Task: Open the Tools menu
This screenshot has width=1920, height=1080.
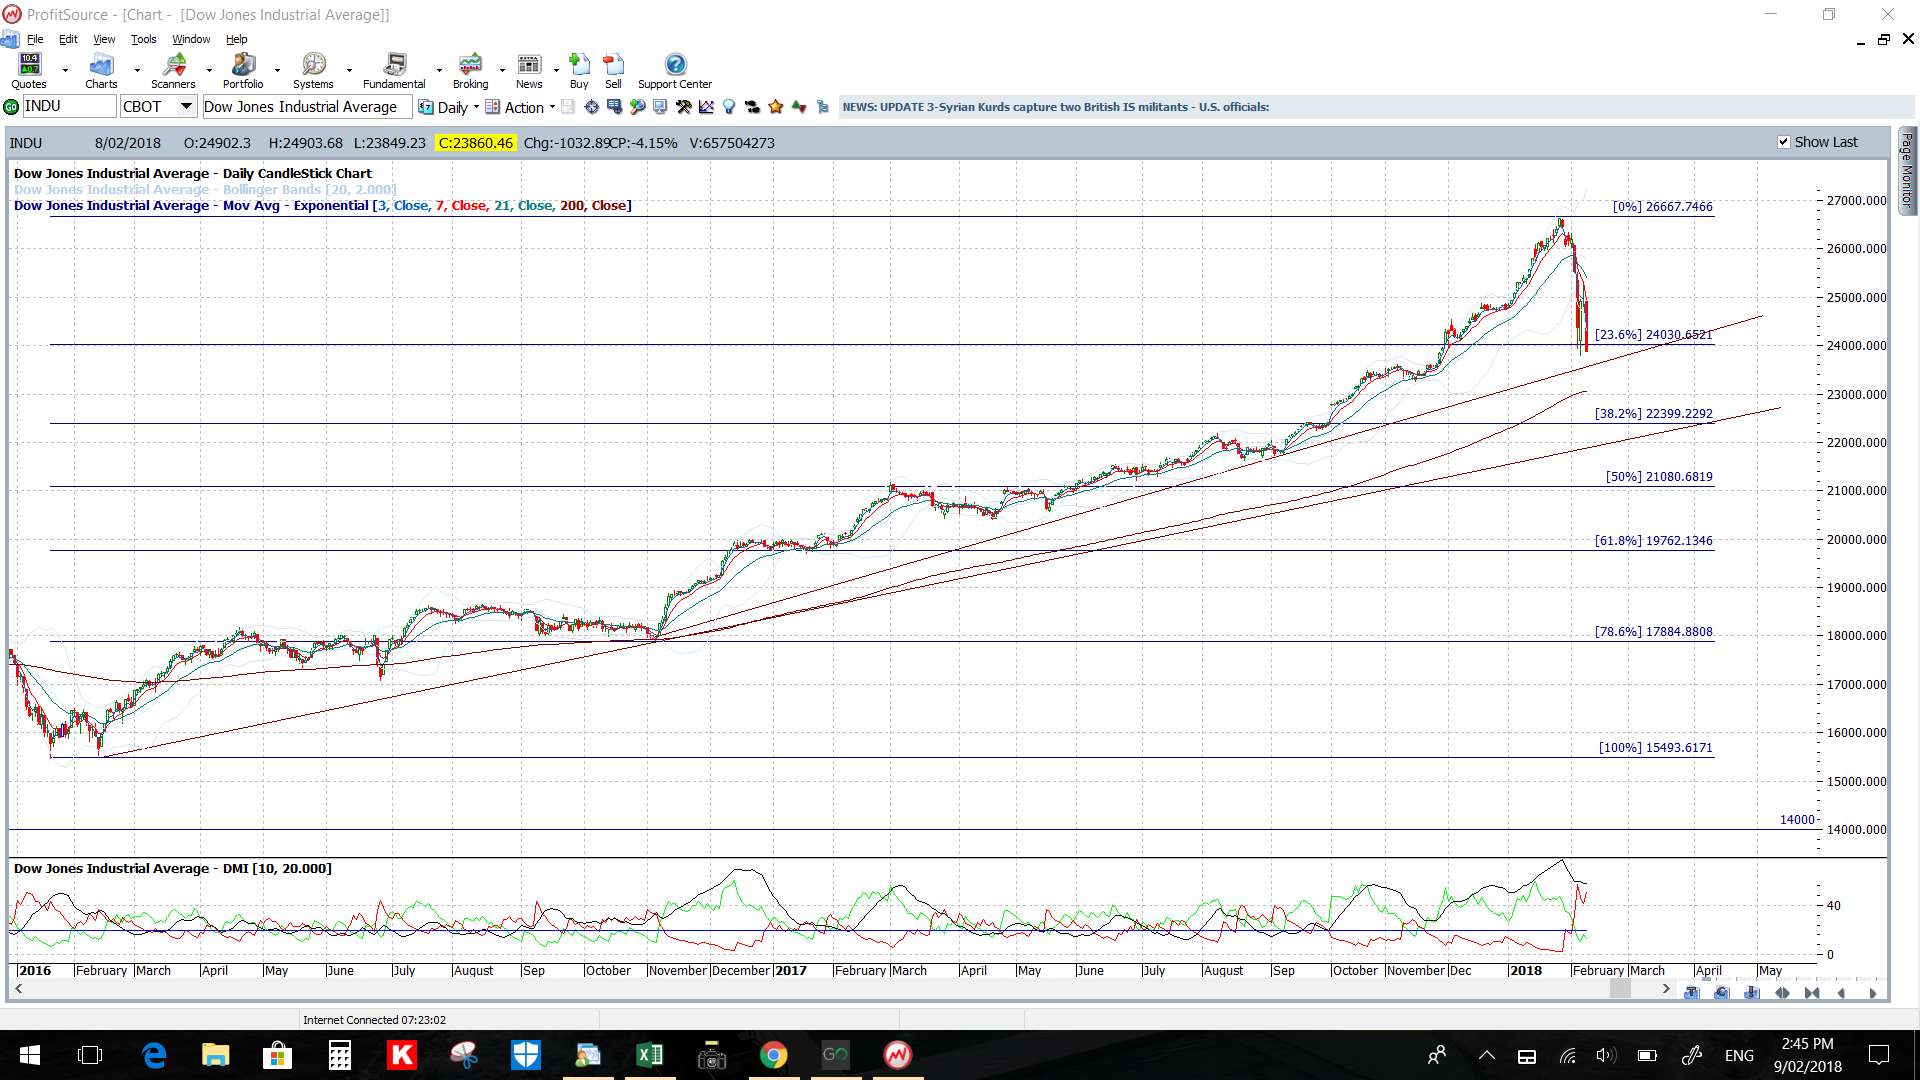Action: point(144,39)
